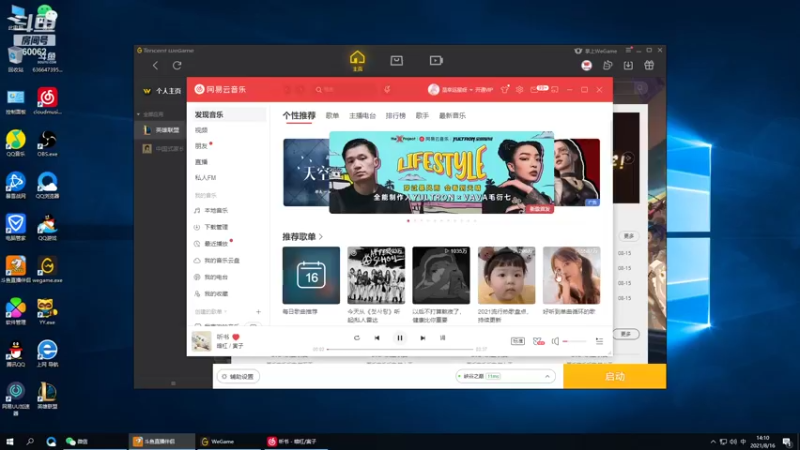Open the play queue list icon

[599, 341]
